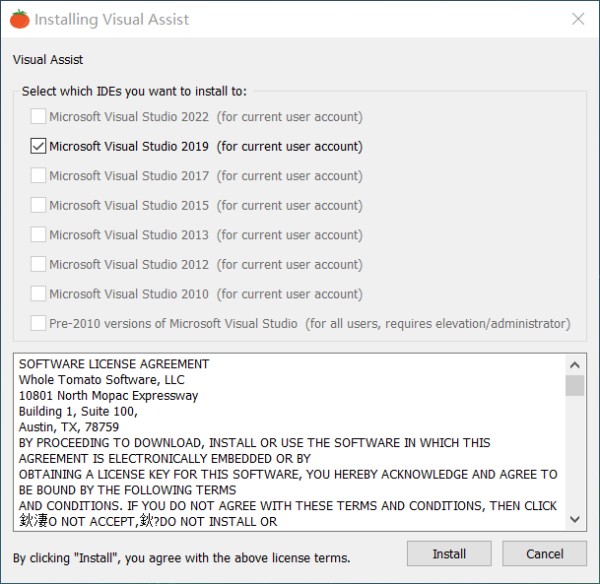Click the Install button
600x584 pixels.
pos(449,554)
